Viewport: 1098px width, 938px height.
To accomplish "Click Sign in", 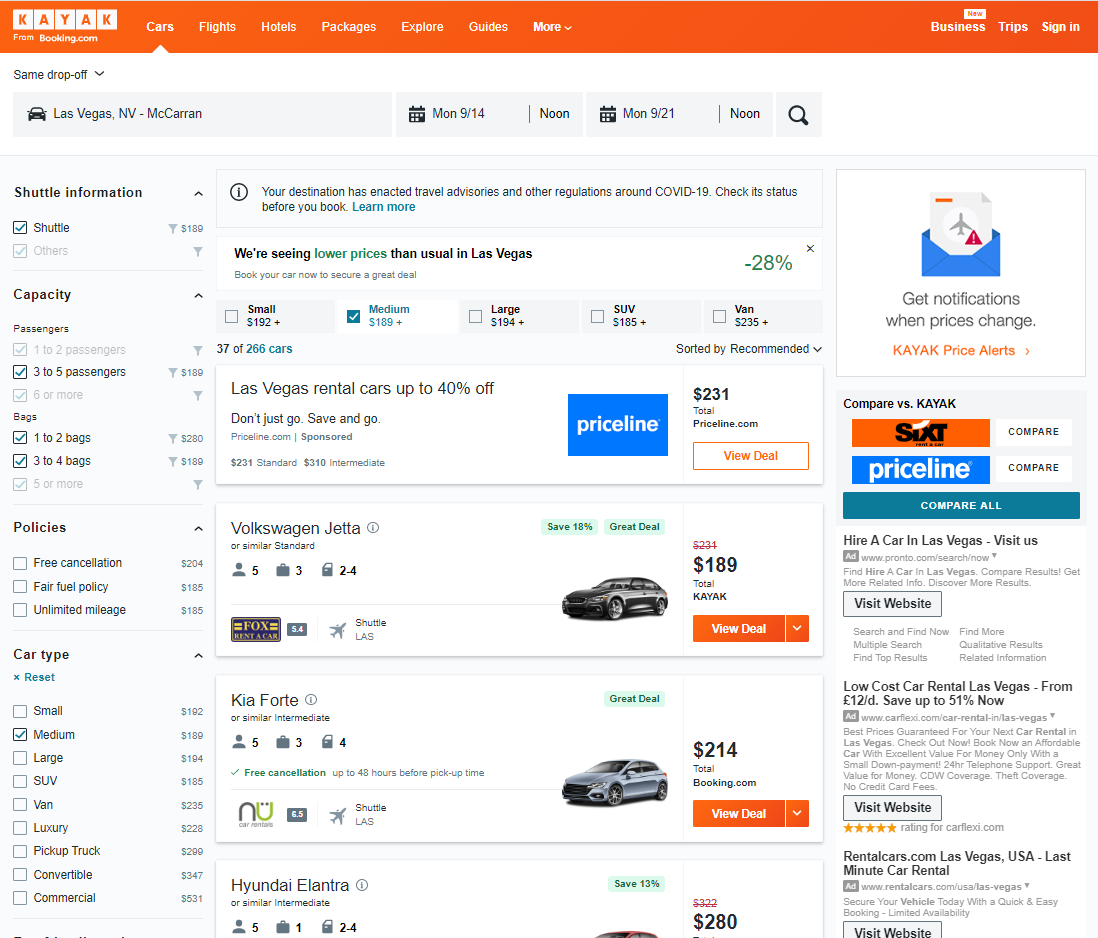I will point(1060,27).
